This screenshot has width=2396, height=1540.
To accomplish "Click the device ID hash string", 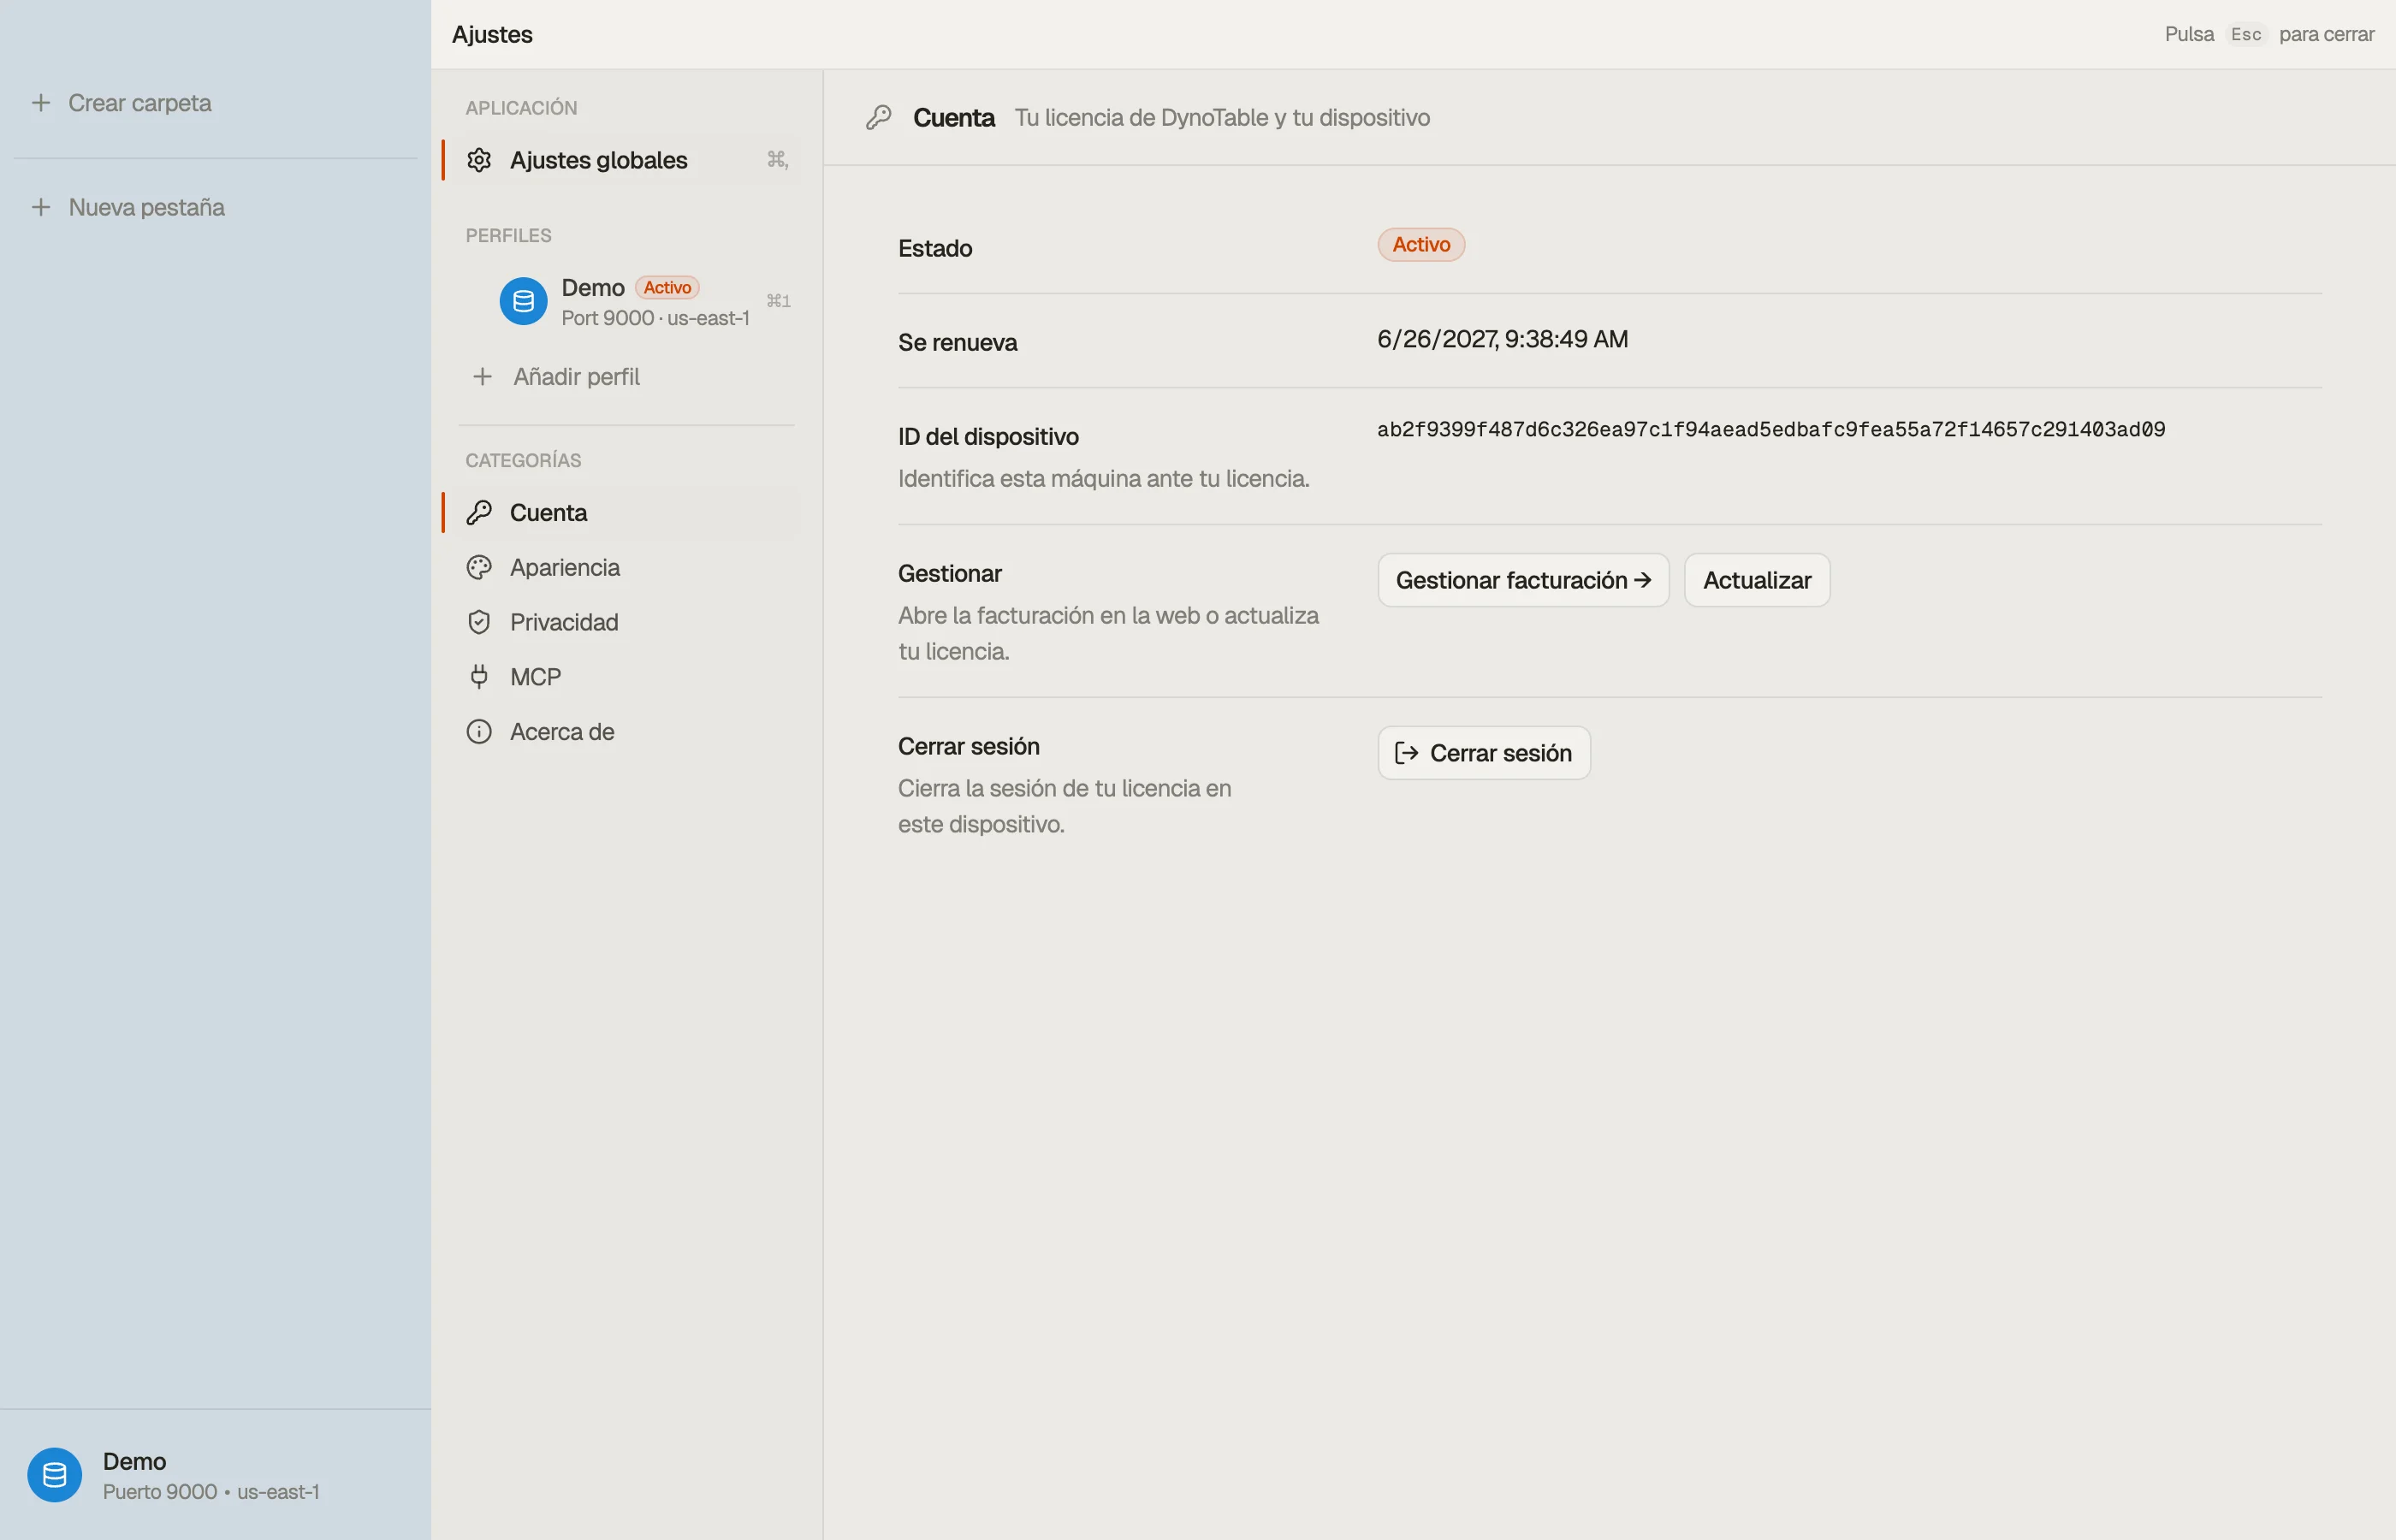I will pyautogui.click(x=1770, y=430).
